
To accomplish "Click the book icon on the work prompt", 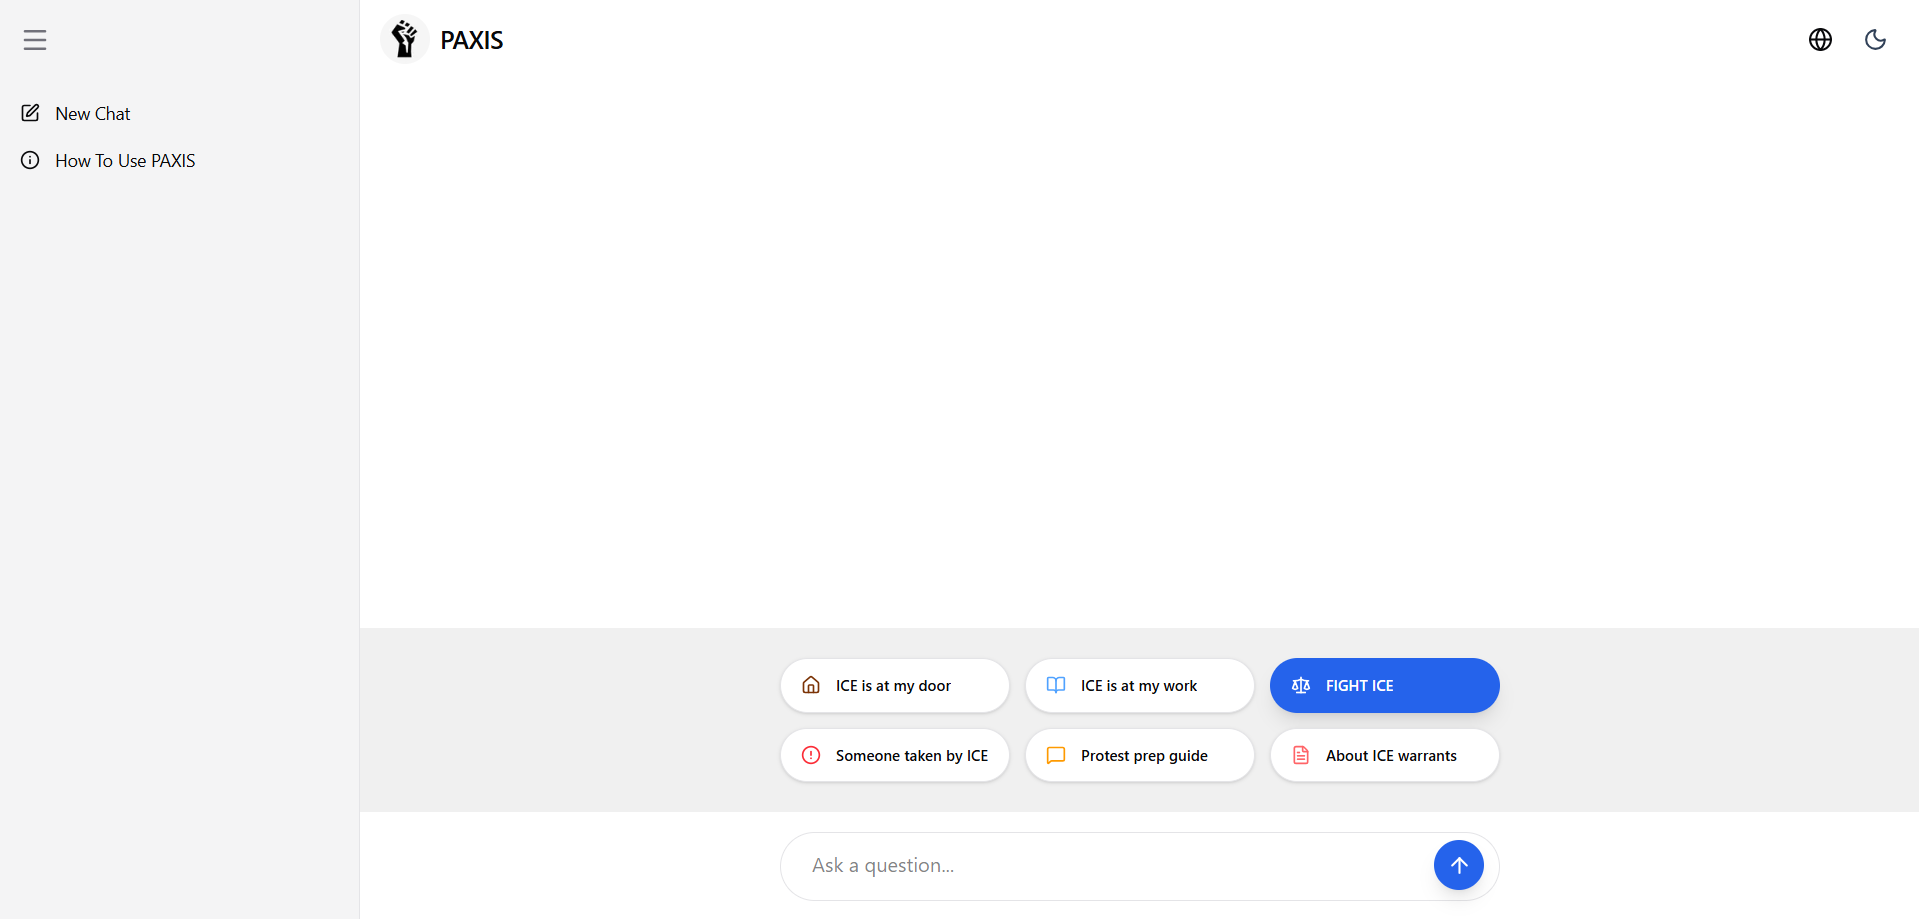I will point(1056,685).
